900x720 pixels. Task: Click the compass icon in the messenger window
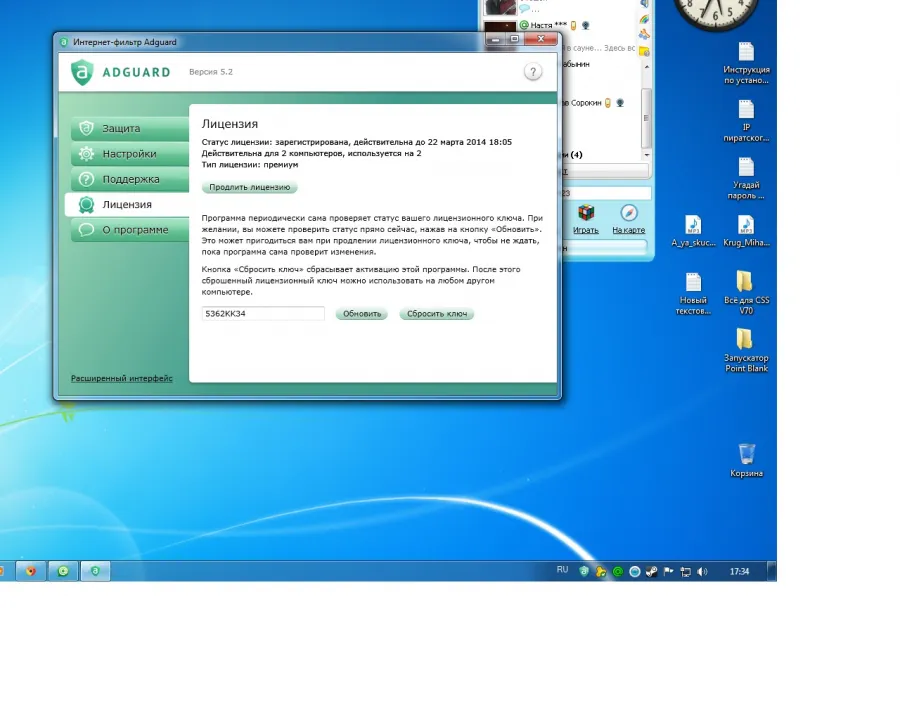[x=629, y=213]
